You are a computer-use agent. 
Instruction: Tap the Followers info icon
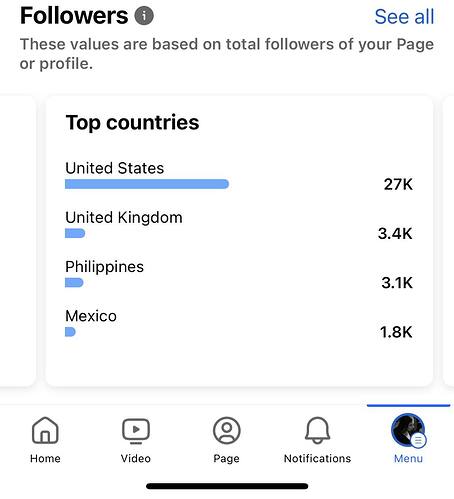tap(144, 16)
